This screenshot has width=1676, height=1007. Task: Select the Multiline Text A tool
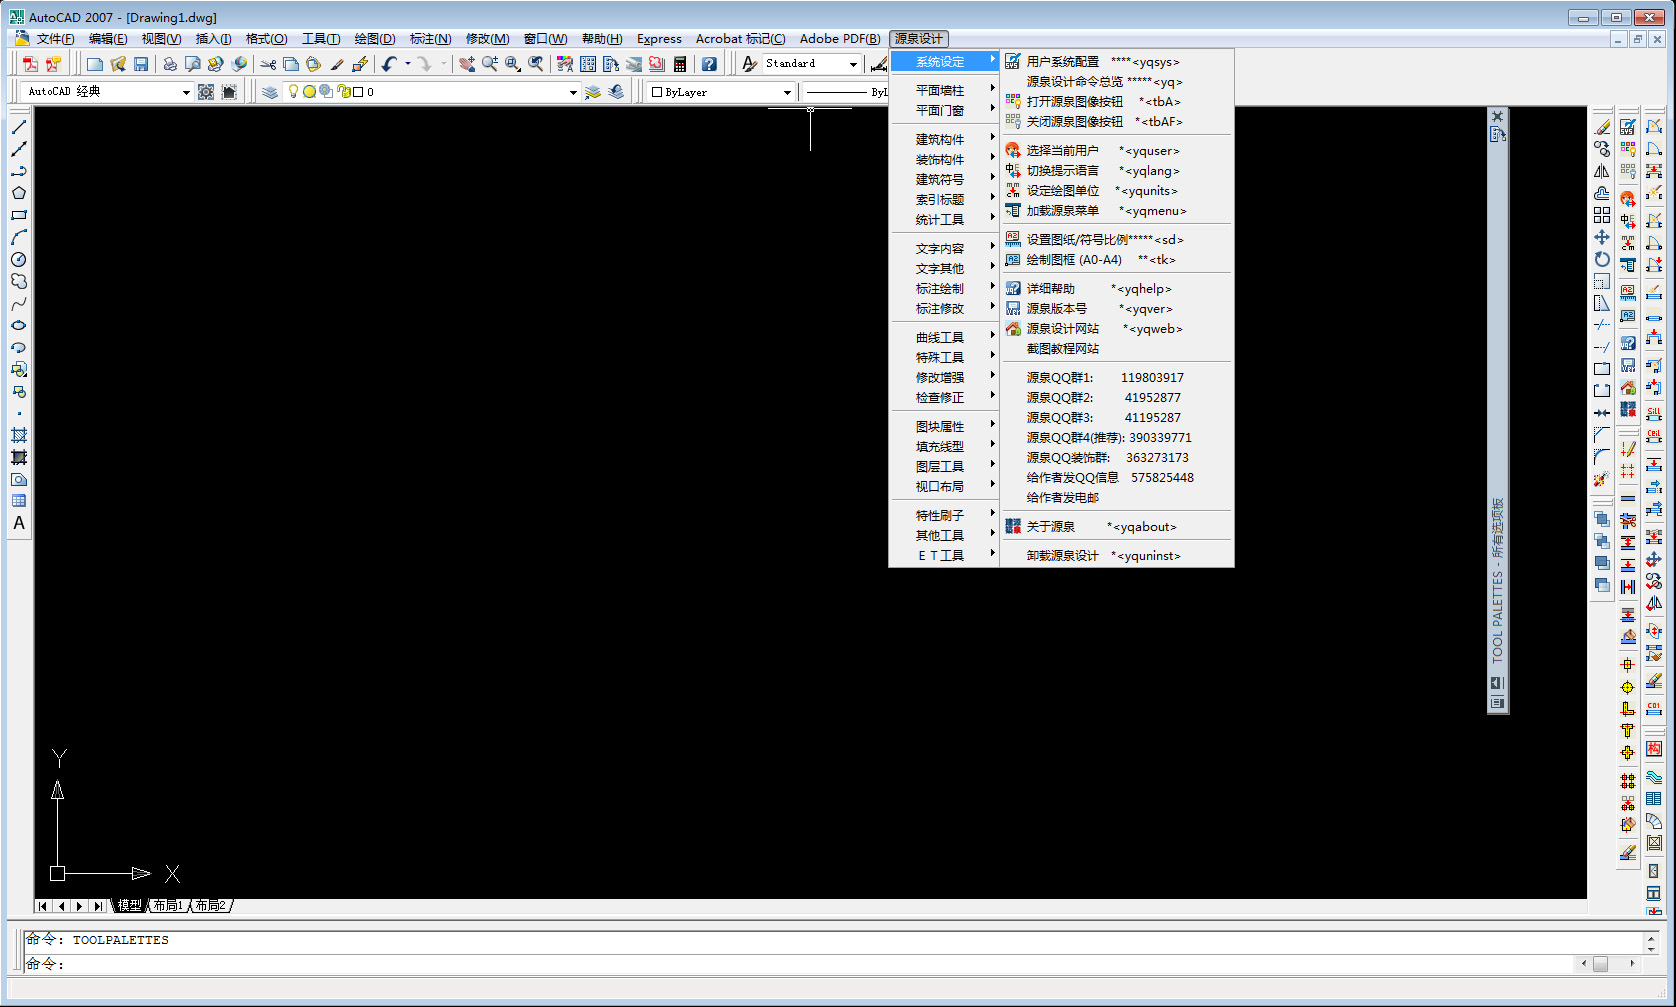click(x=19, y=523)
